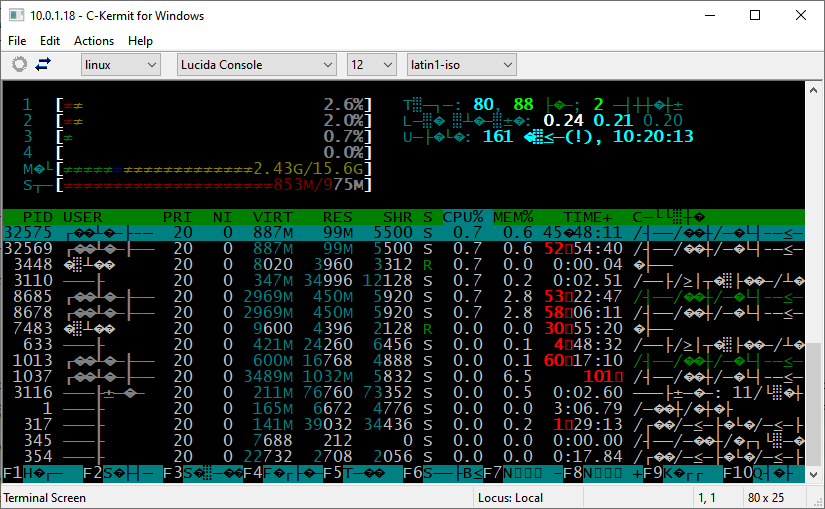
Task: Select process row with PID 1013
Action: [x=404, y=361]
